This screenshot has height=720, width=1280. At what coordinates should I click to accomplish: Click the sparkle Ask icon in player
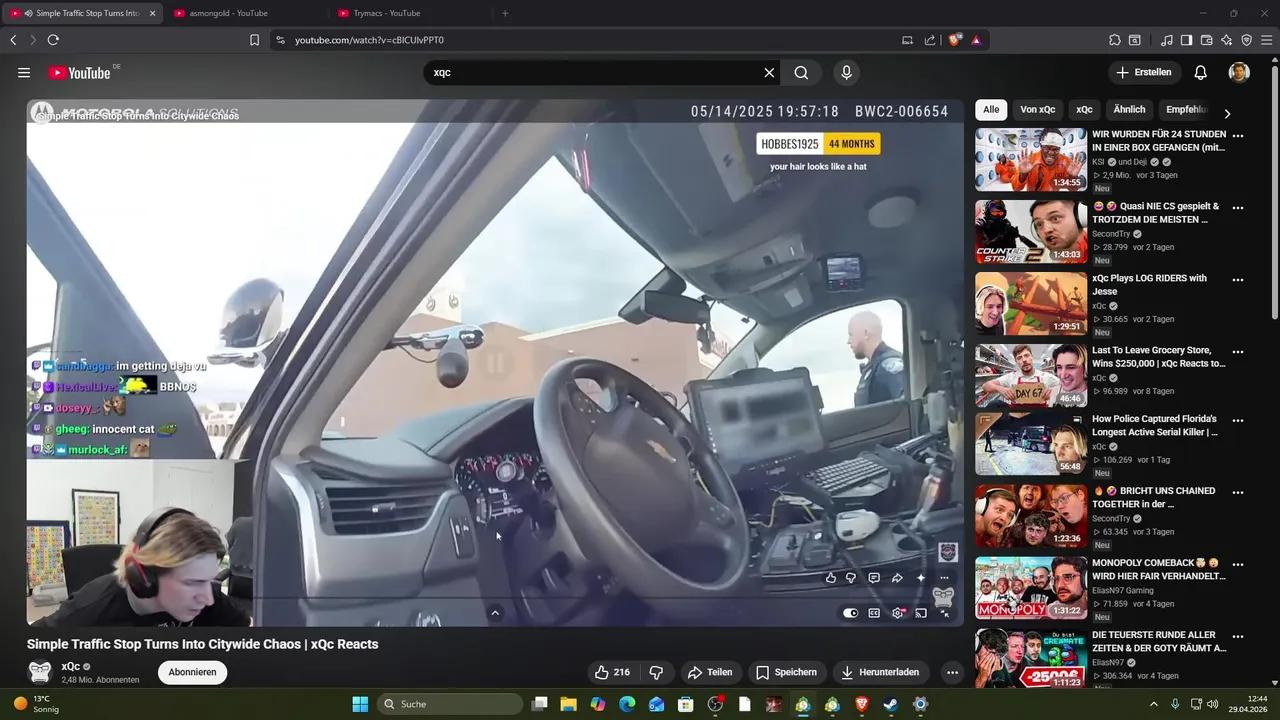coord(921,578)
